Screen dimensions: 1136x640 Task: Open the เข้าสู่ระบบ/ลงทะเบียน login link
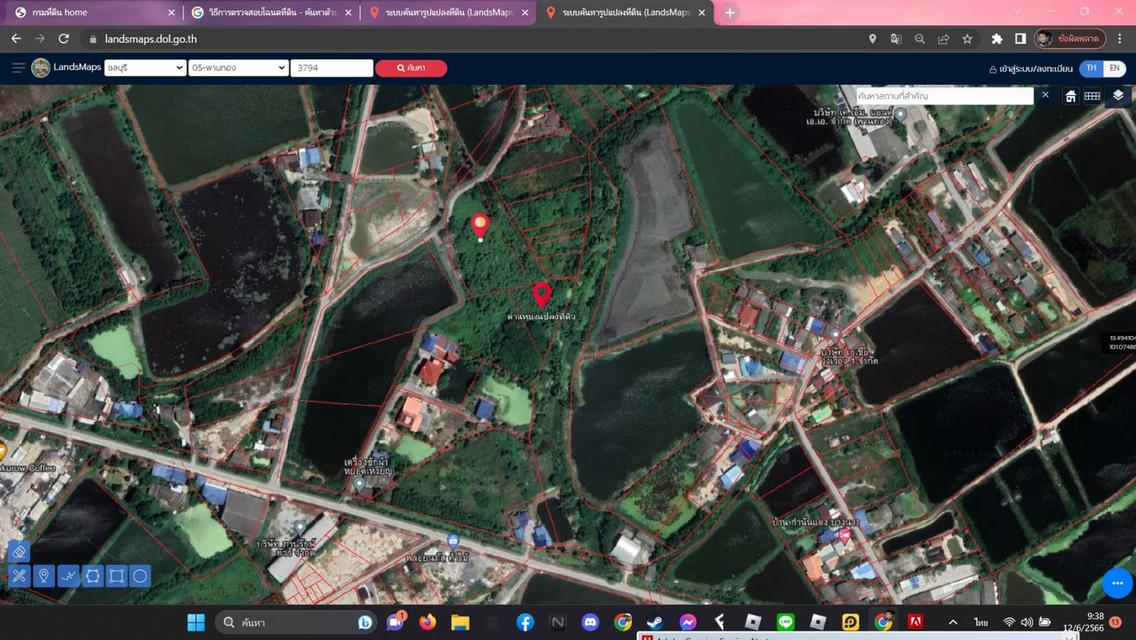tap(1030, 69)
